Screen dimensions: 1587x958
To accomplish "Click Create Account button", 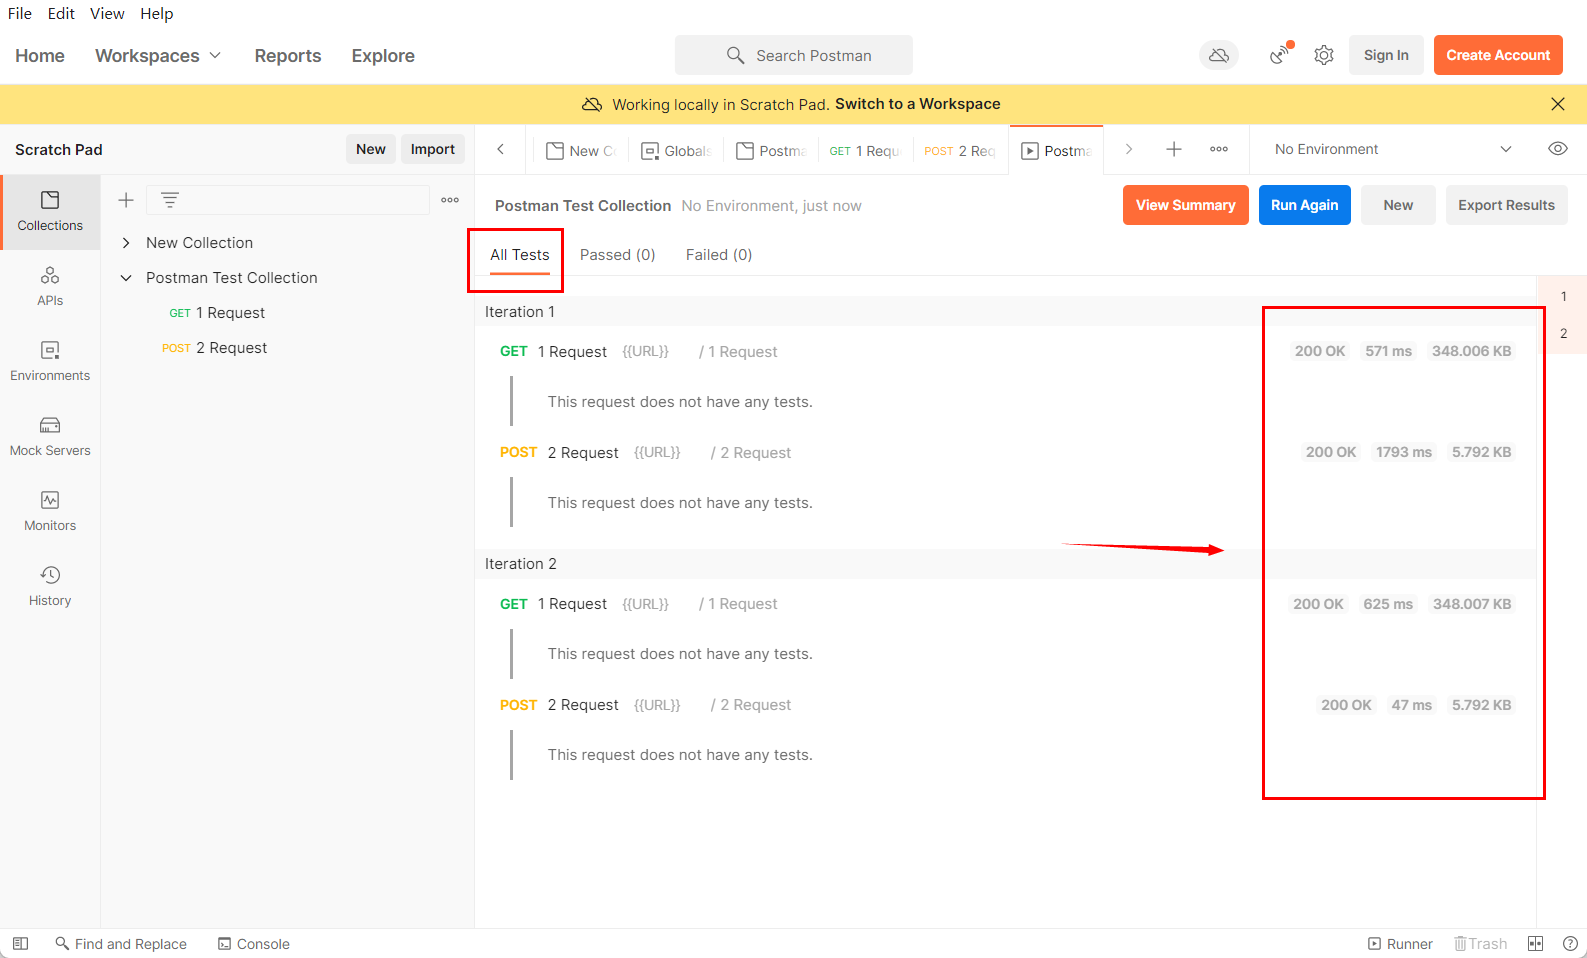I will [x=1498, y=55].
